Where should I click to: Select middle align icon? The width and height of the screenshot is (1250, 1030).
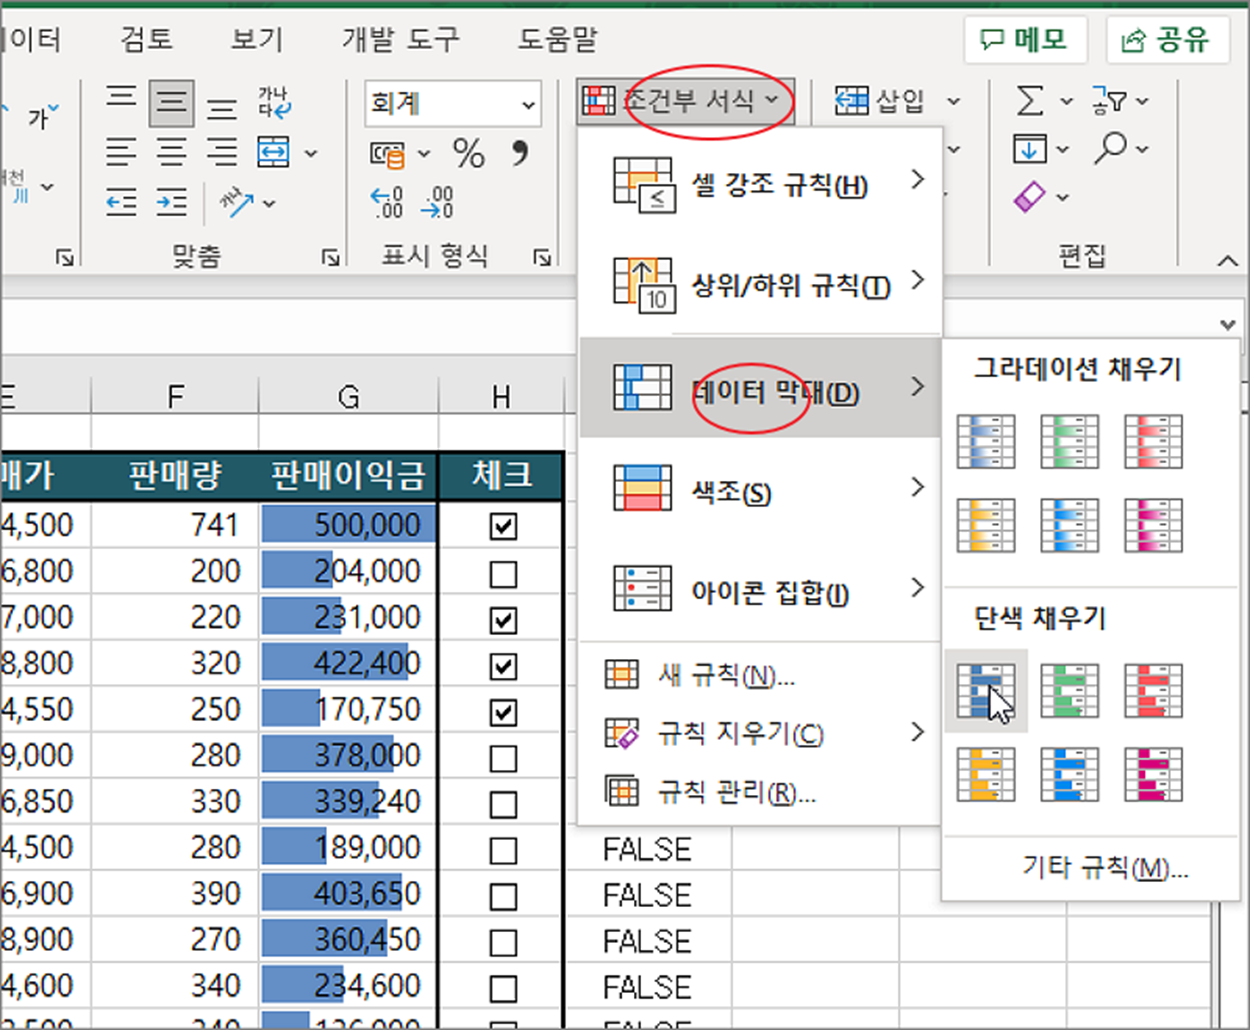point(171,103)
